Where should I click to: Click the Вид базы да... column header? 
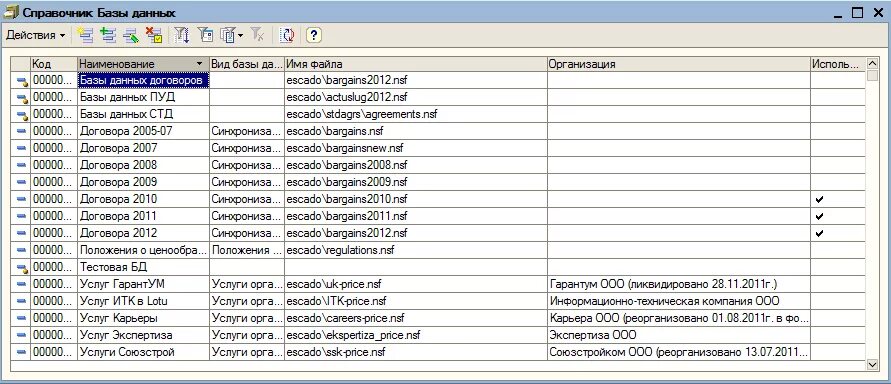[x=247, y=64]
